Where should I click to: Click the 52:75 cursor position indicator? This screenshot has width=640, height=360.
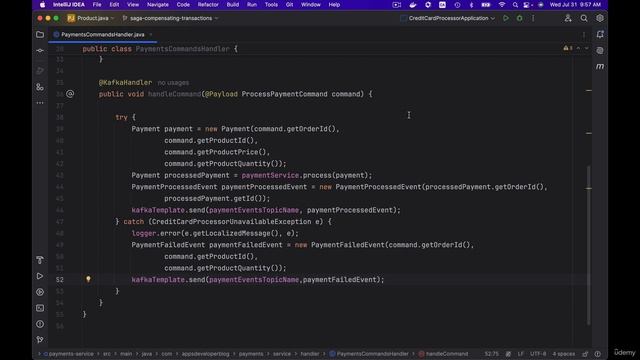tap(491, 354)
